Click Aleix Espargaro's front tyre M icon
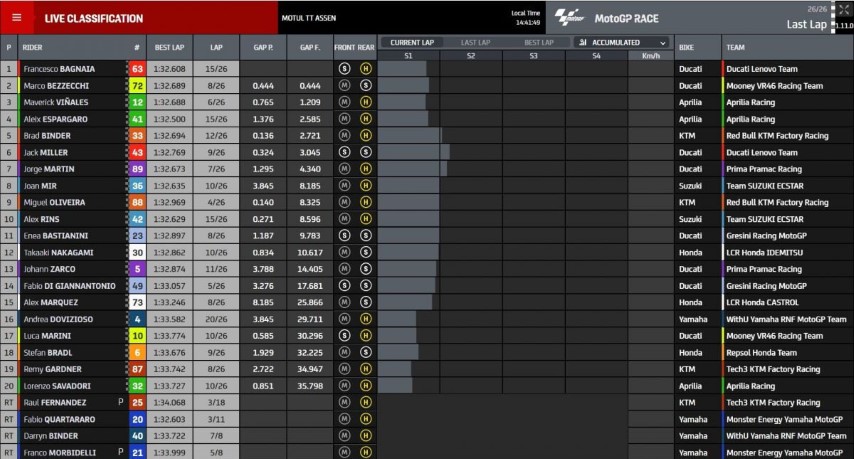Screen dimensions: 854x459 (x=344, y=119)
